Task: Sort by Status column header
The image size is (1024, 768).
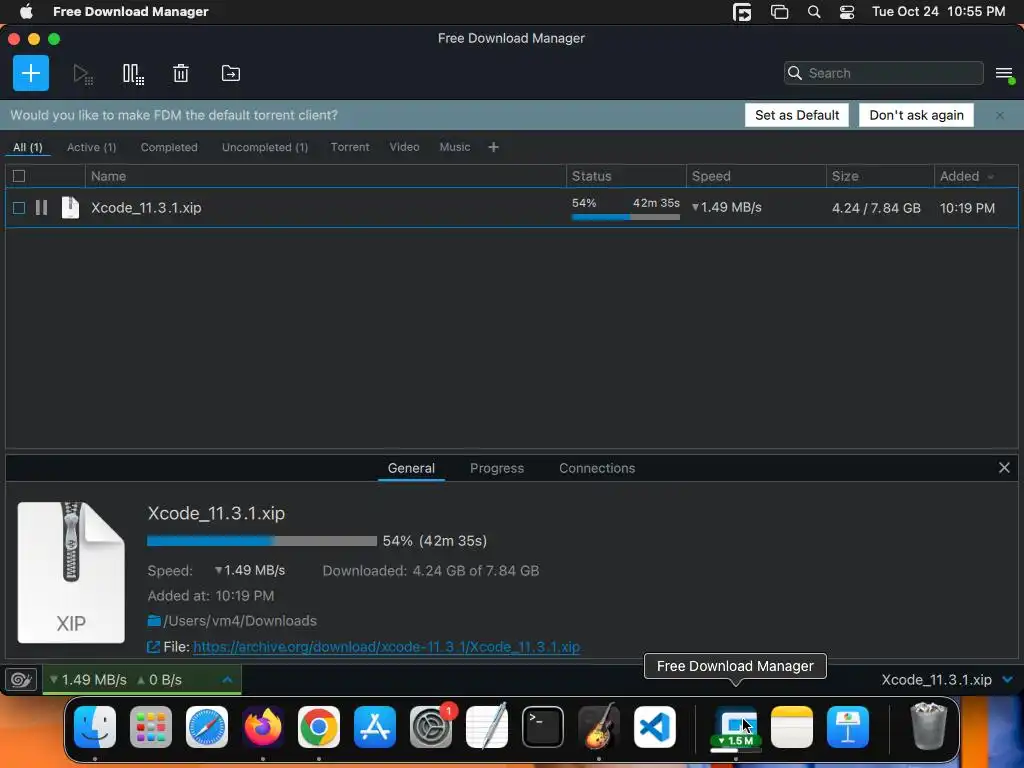Action: 626,176
